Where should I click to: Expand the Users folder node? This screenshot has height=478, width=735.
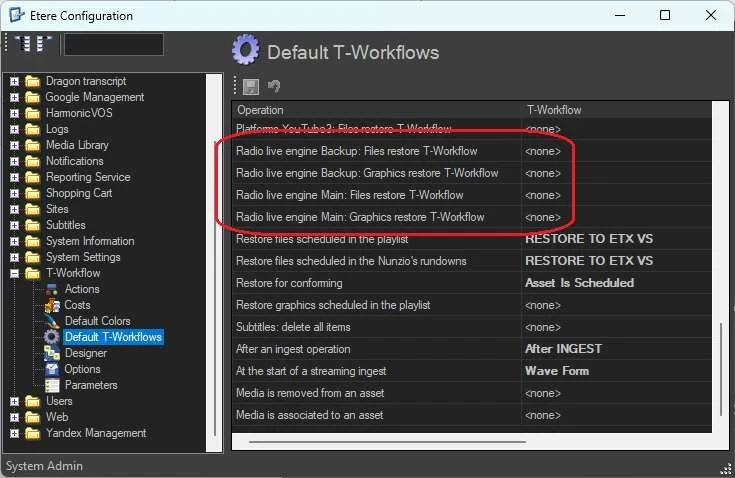tap(15, 401)
